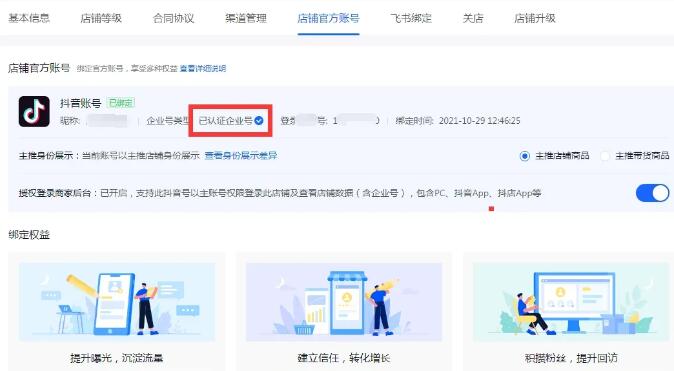674x371 pixels.
Task: Click the binding time 2021-10-29 12:46:25
Action: click(480, 121)
